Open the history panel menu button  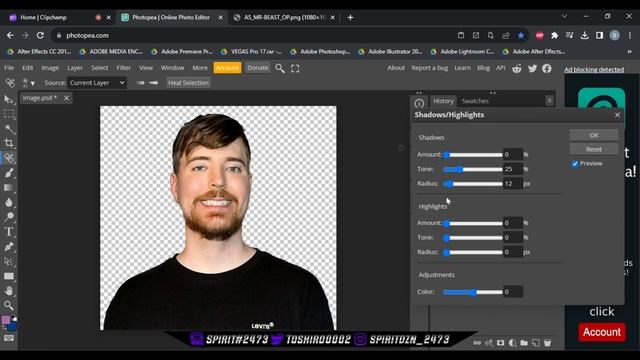pyautogui.click(x=549, y=100)
